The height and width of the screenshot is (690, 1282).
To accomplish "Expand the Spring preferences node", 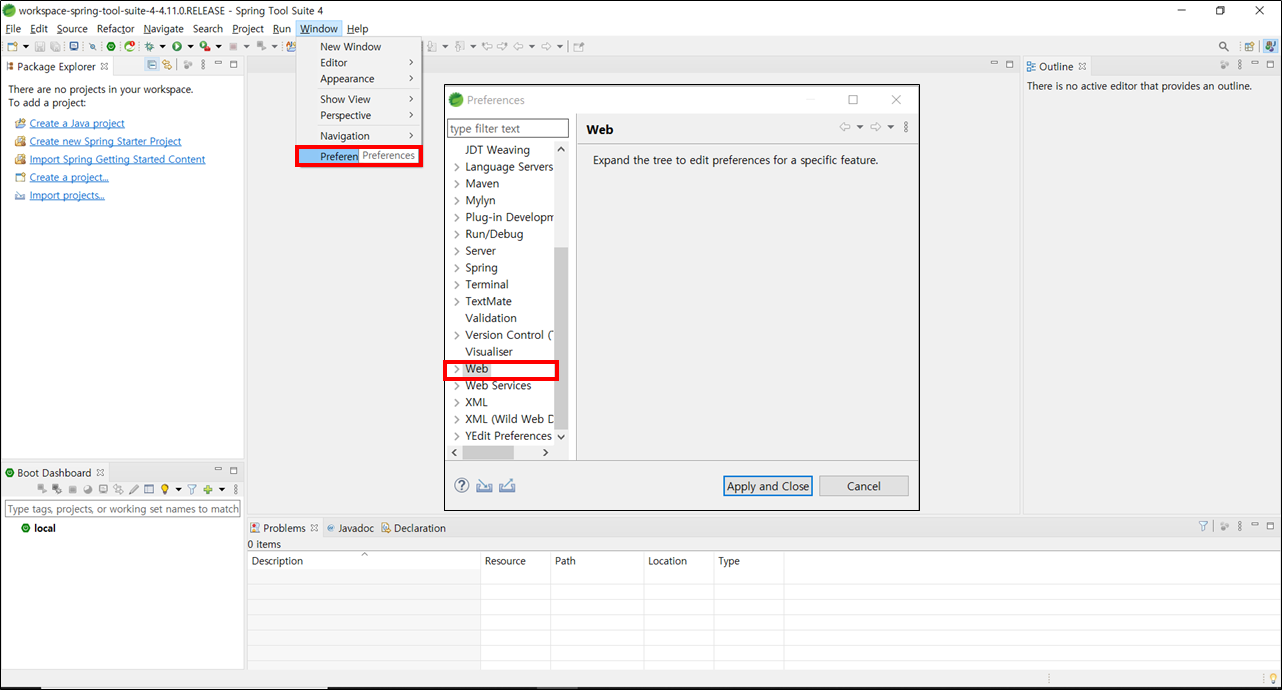I will pos(456,268).
